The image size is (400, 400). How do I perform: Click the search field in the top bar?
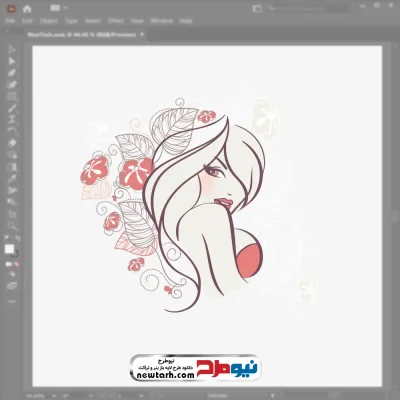[x=308, y=8]
